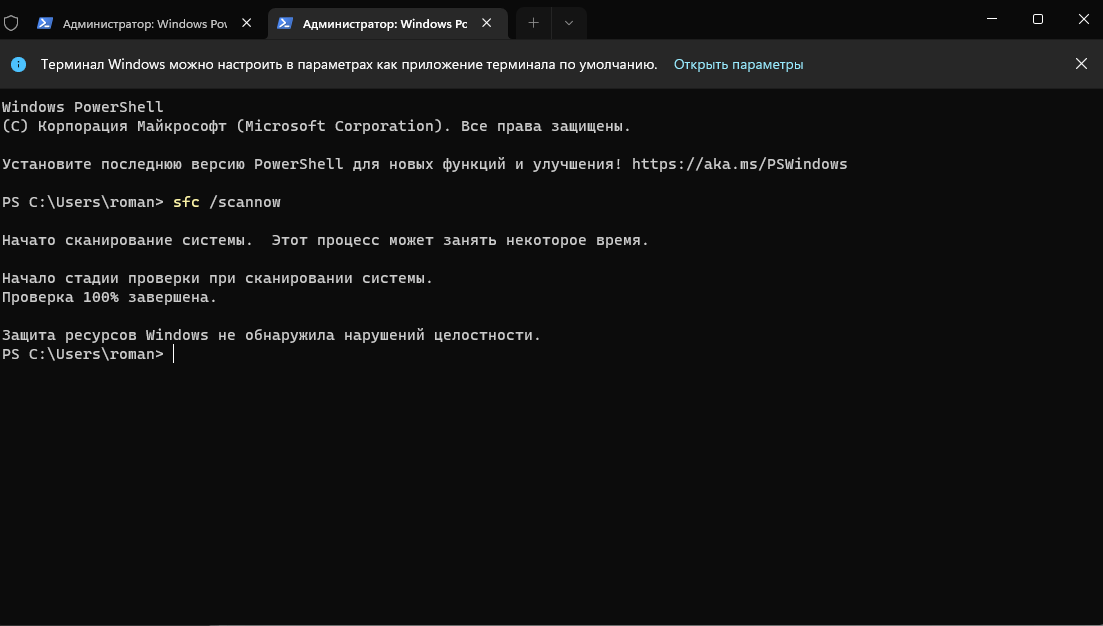The image size is (1103, 626).
Task: Click the blue info icon in notification bar
Action: 19,65
